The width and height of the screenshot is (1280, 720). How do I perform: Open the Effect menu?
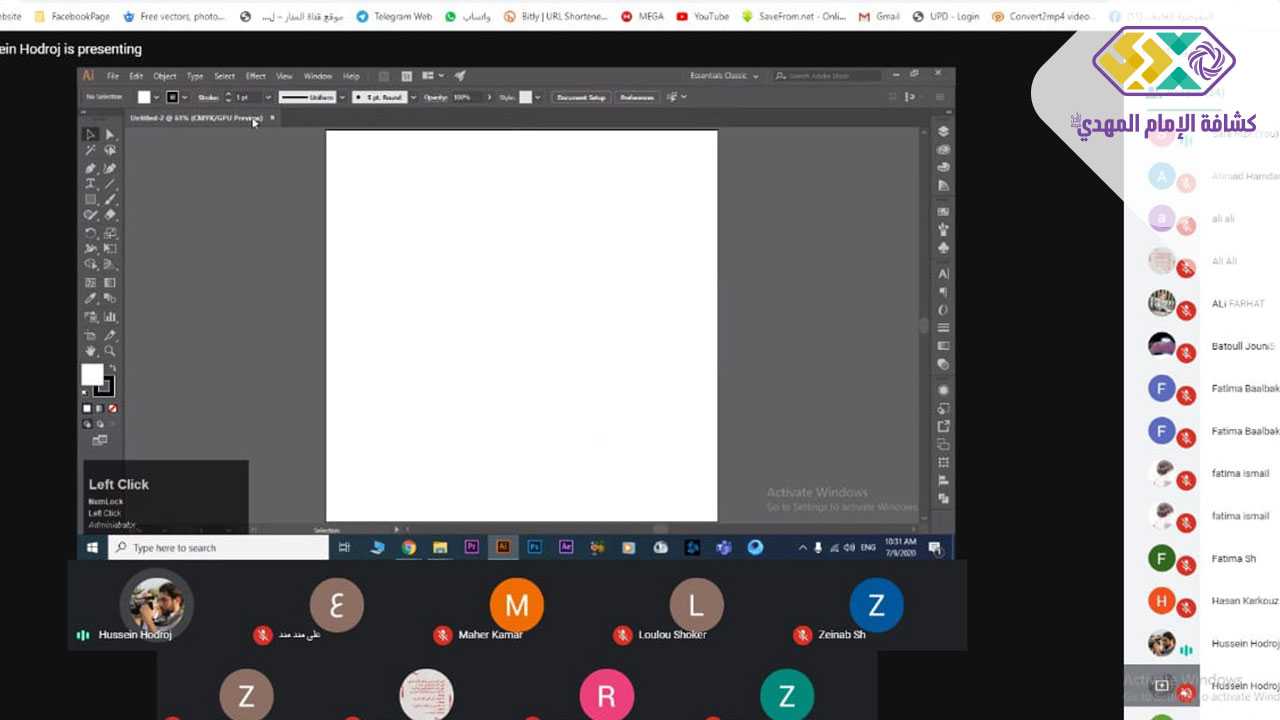[256, 76]
